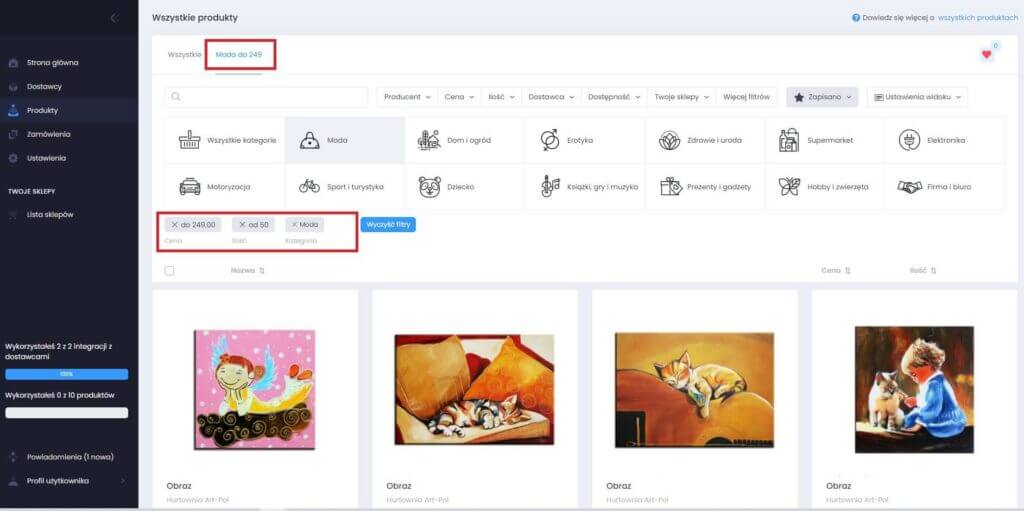
Task: Expand the Dostawca filter dropdown
Action: click(551, 97)
